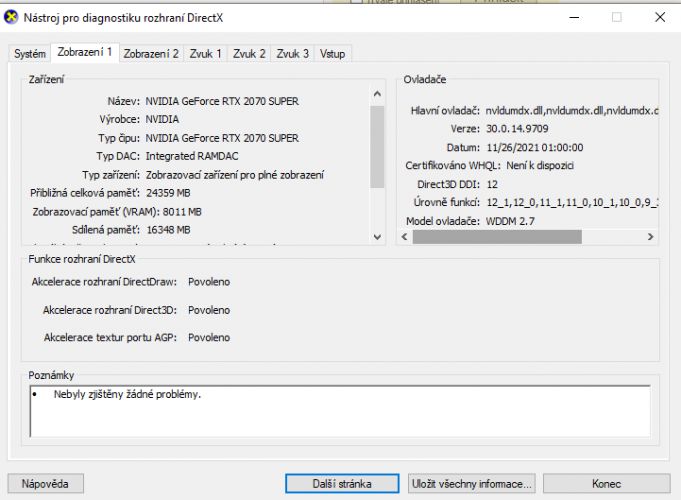
Task: Click the Výrobce value NVIDIA
Action: click(162, 119)
